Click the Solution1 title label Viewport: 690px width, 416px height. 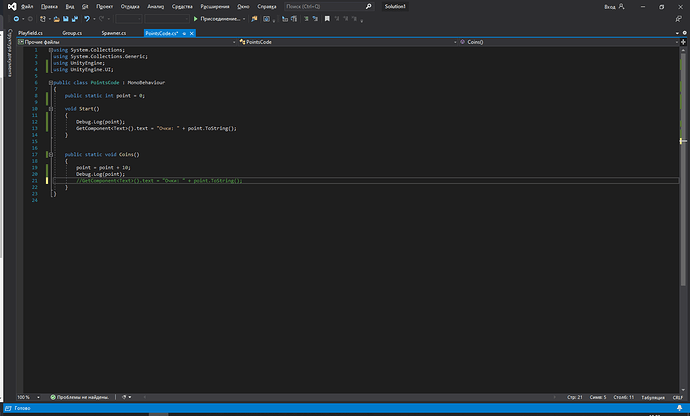[395, 6]
